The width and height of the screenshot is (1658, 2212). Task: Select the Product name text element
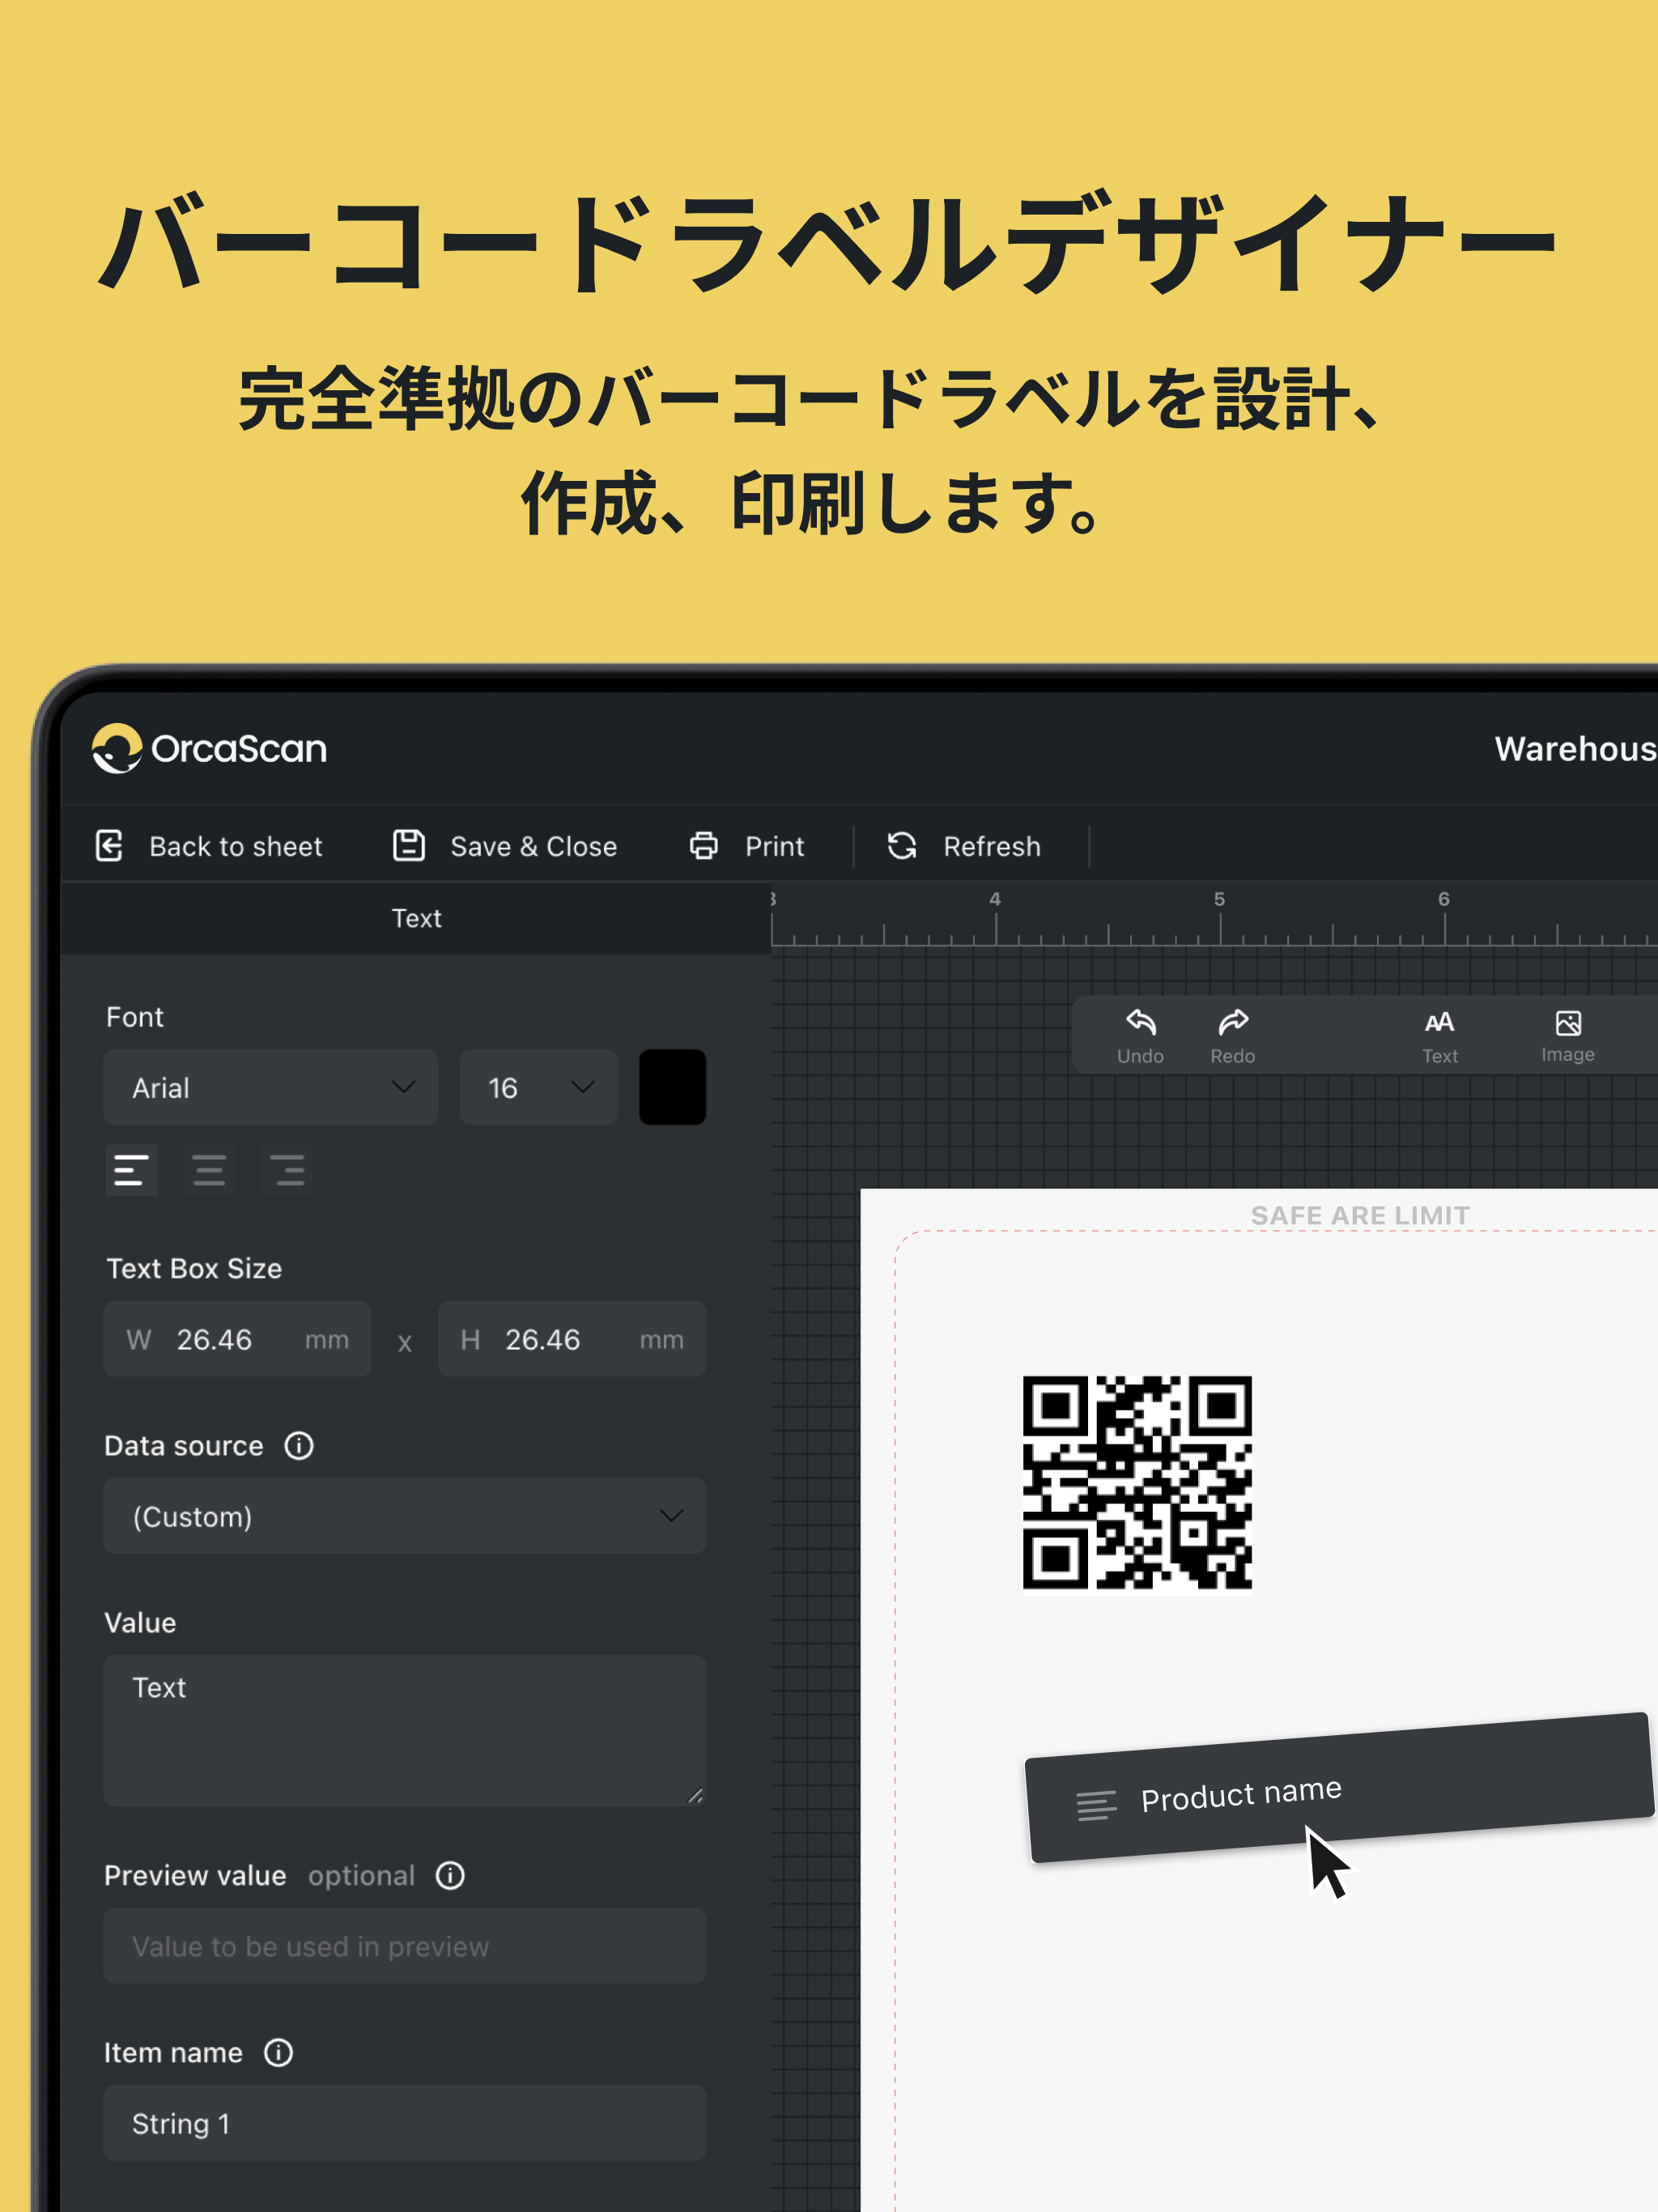point(1340,1788)
